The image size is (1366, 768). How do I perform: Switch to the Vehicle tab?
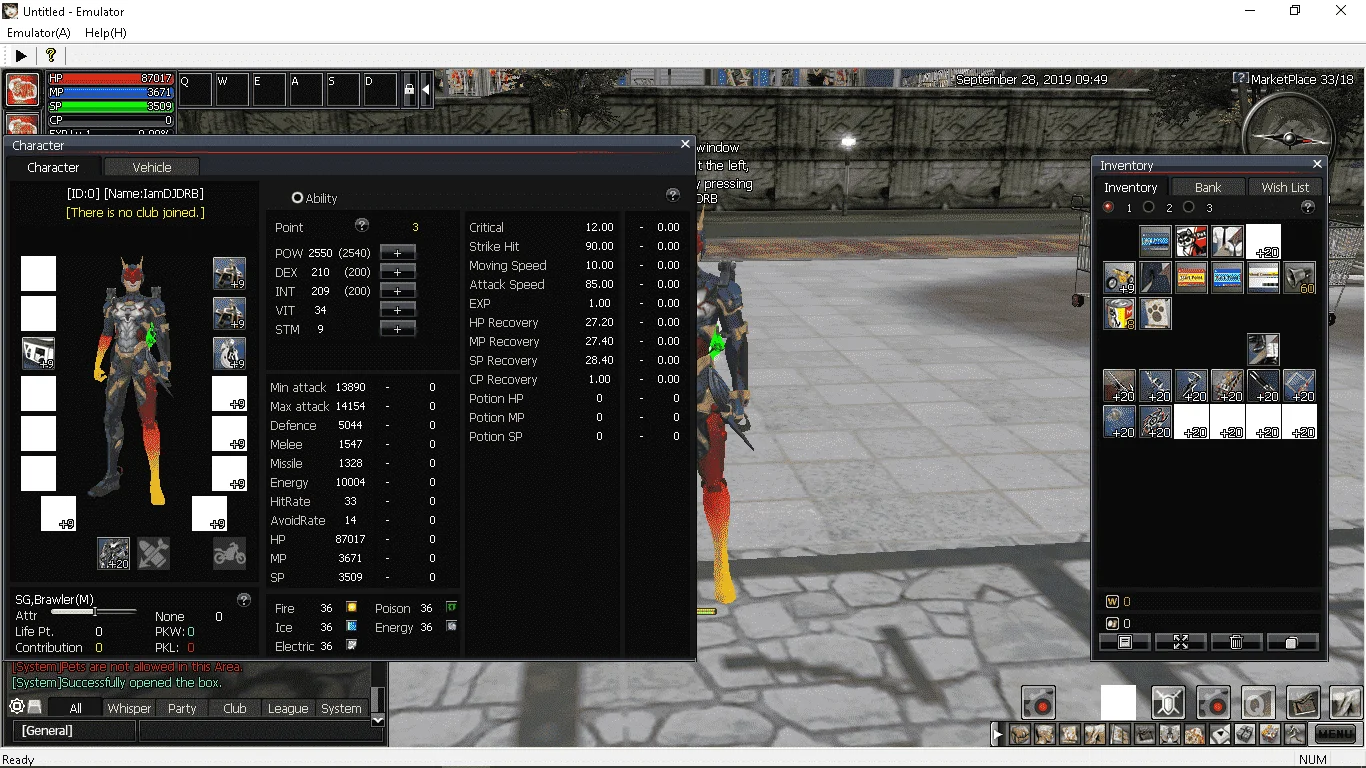point(152,167)
